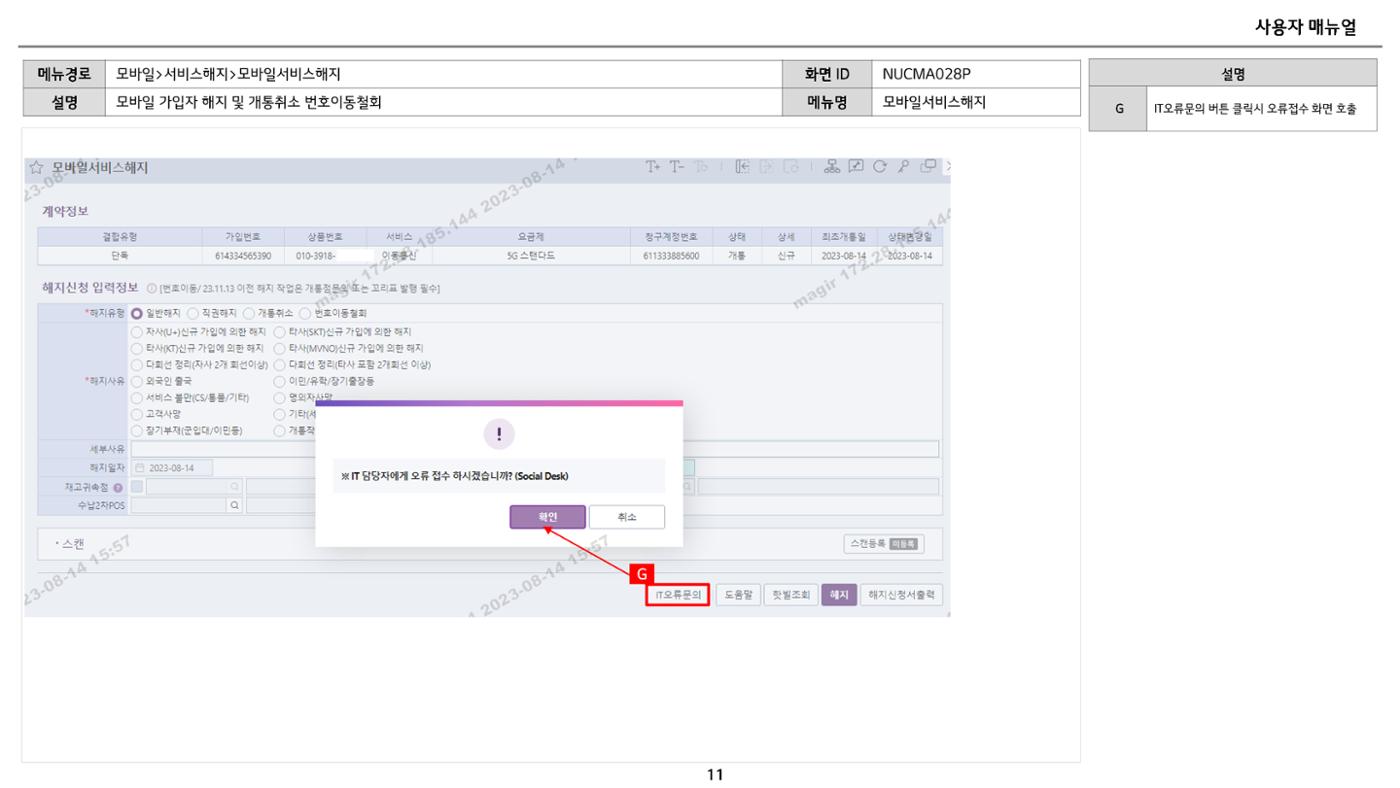This screenshot has height=788, width=1400.
Task: Choose 외국인 출국 as cancellation reason
Action: point(138,381)
